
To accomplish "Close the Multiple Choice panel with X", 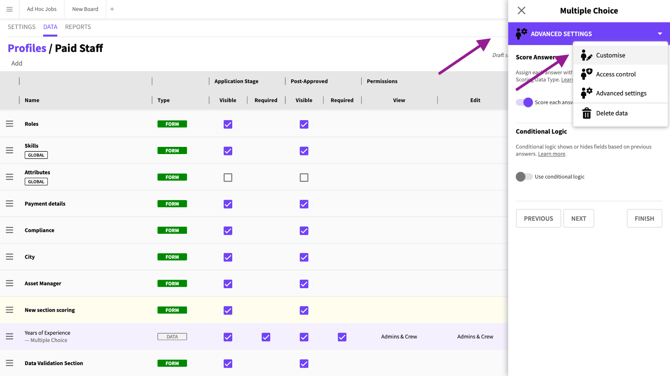I will [521, 10].
